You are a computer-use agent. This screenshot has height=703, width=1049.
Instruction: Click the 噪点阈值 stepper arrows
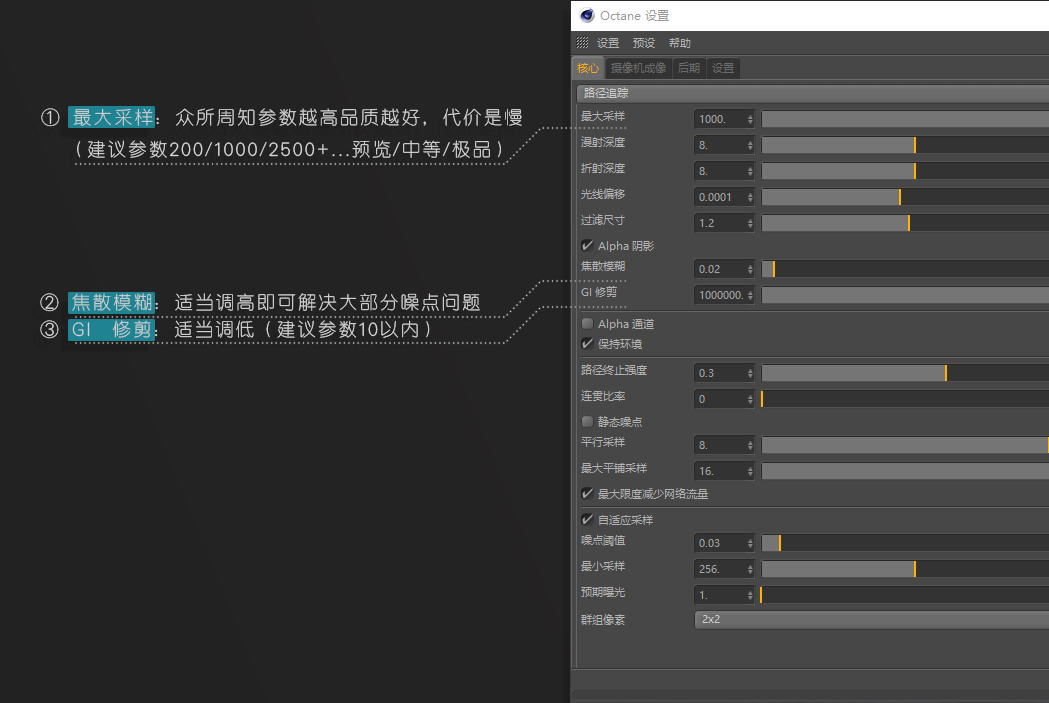coord(750,543)
